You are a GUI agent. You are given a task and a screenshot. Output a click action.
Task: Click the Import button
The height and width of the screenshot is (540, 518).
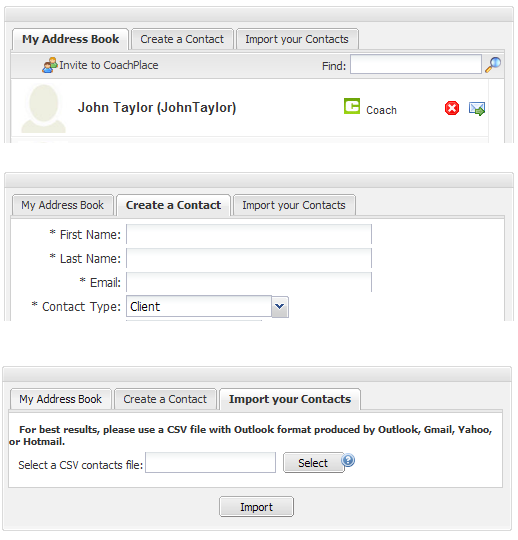click(x=256, y=507)
